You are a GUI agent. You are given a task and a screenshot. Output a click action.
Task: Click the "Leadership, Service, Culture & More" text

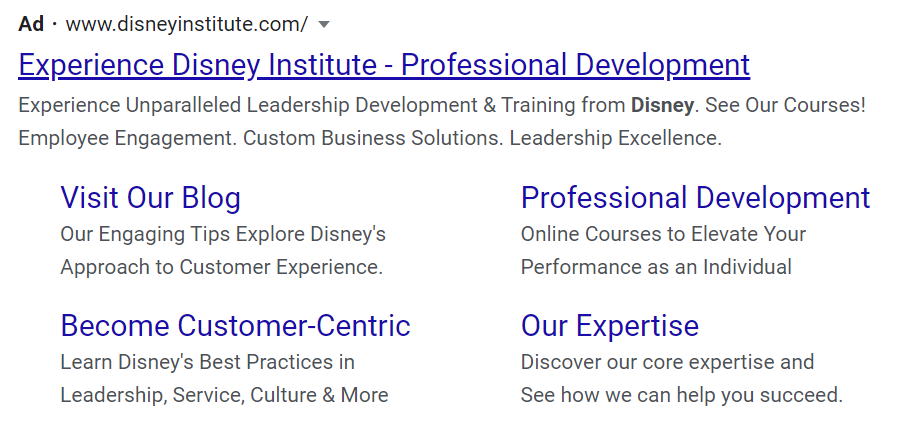click(x=224, y=395)
